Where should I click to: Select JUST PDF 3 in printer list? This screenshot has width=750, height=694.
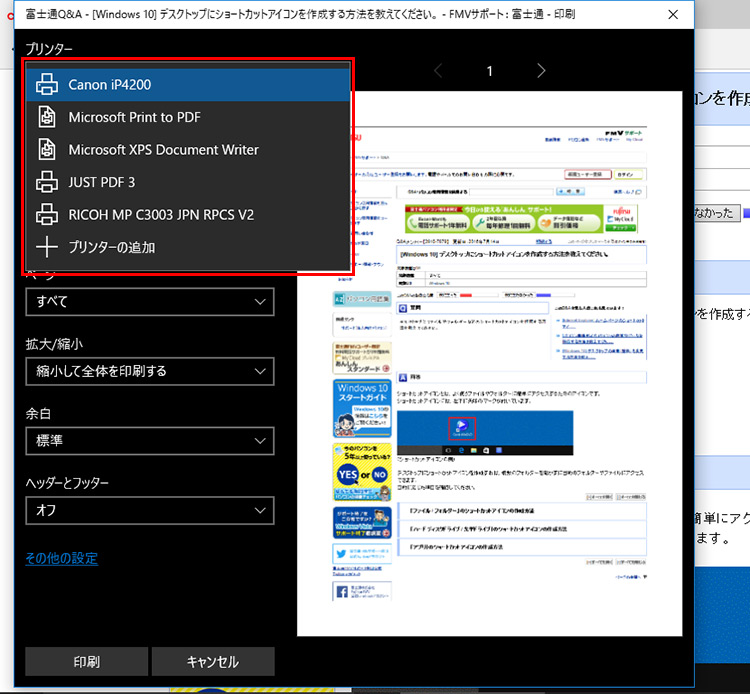pyautogui.click(x=102, y=182)
